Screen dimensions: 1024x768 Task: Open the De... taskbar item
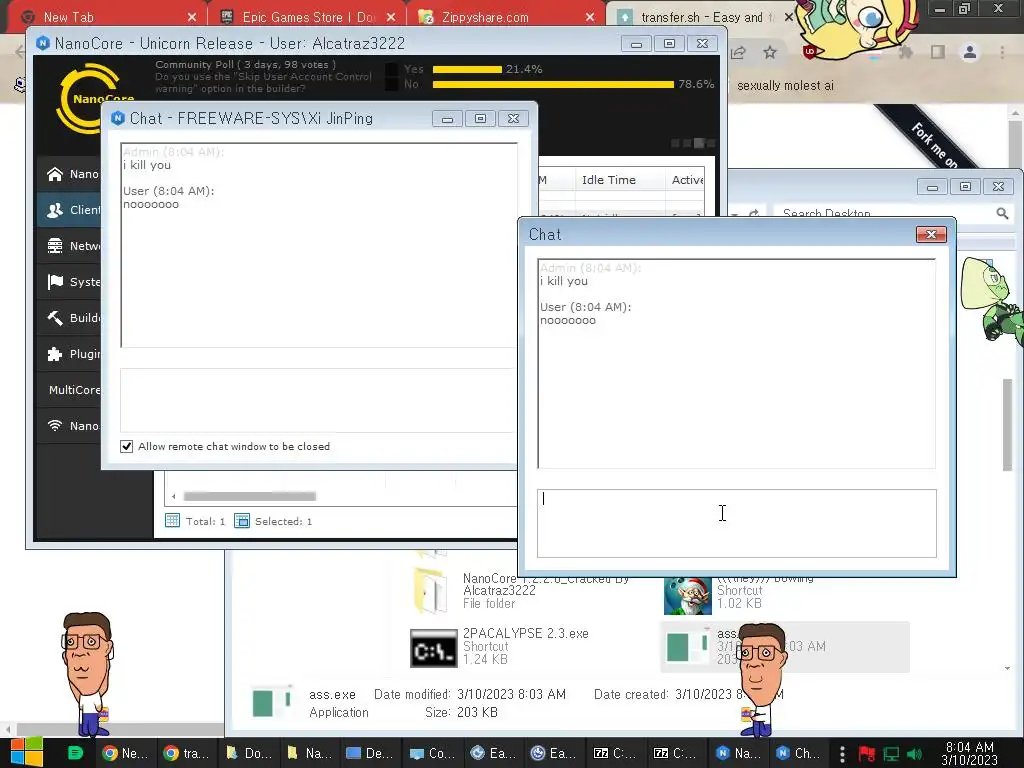pos(369,753)
